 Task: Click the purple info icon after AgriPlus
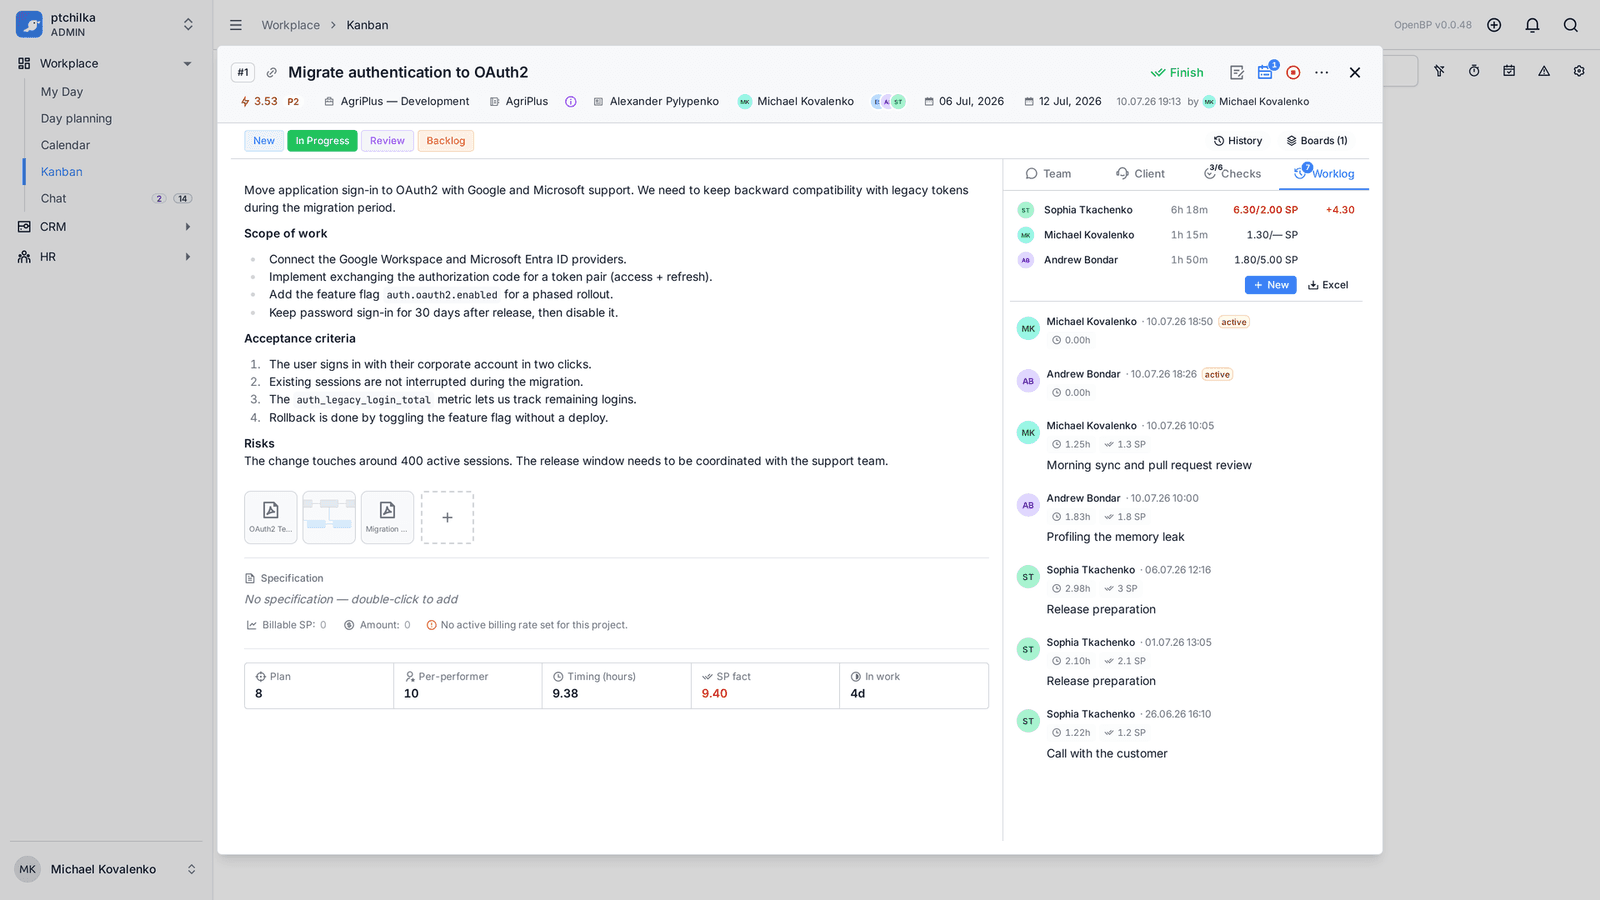[571, 102]
